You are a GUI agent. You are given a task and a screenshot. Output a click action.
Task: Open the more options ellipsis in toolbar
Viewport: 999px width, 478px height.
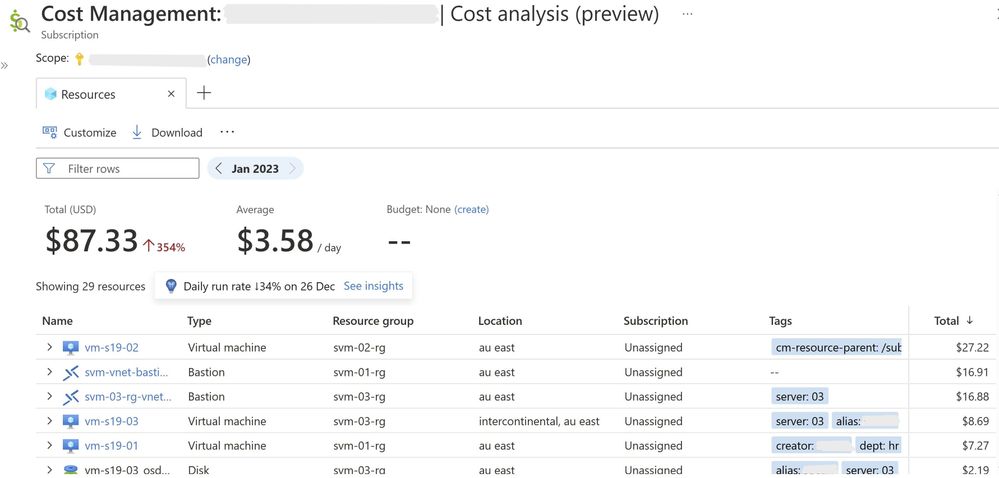[227, 132]
